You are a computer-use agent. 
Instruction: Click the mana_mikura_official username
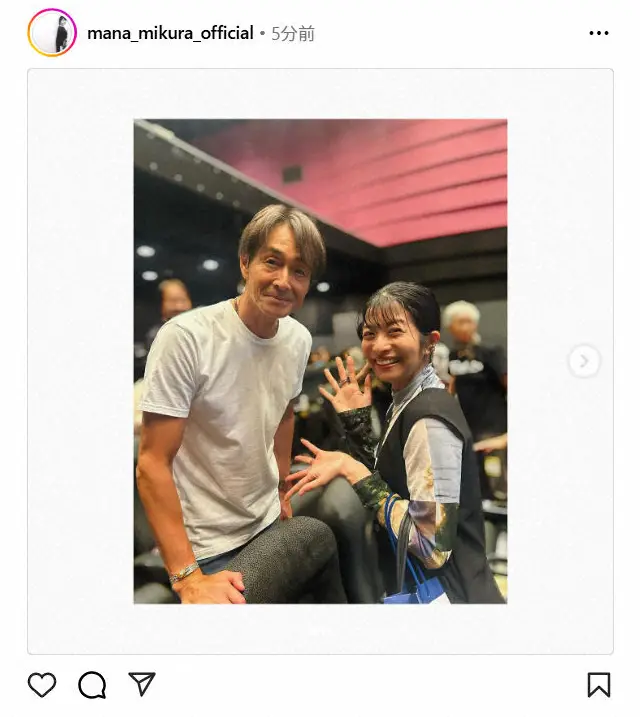[170, 33]
